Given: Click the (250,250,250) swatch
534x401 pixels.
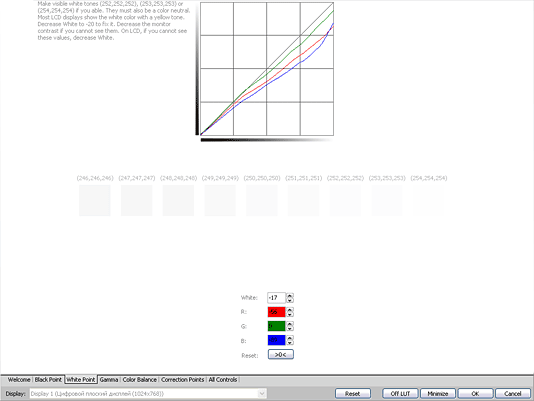Looking at the screenshot, I should pyautogui.click(x=262, y=200).
